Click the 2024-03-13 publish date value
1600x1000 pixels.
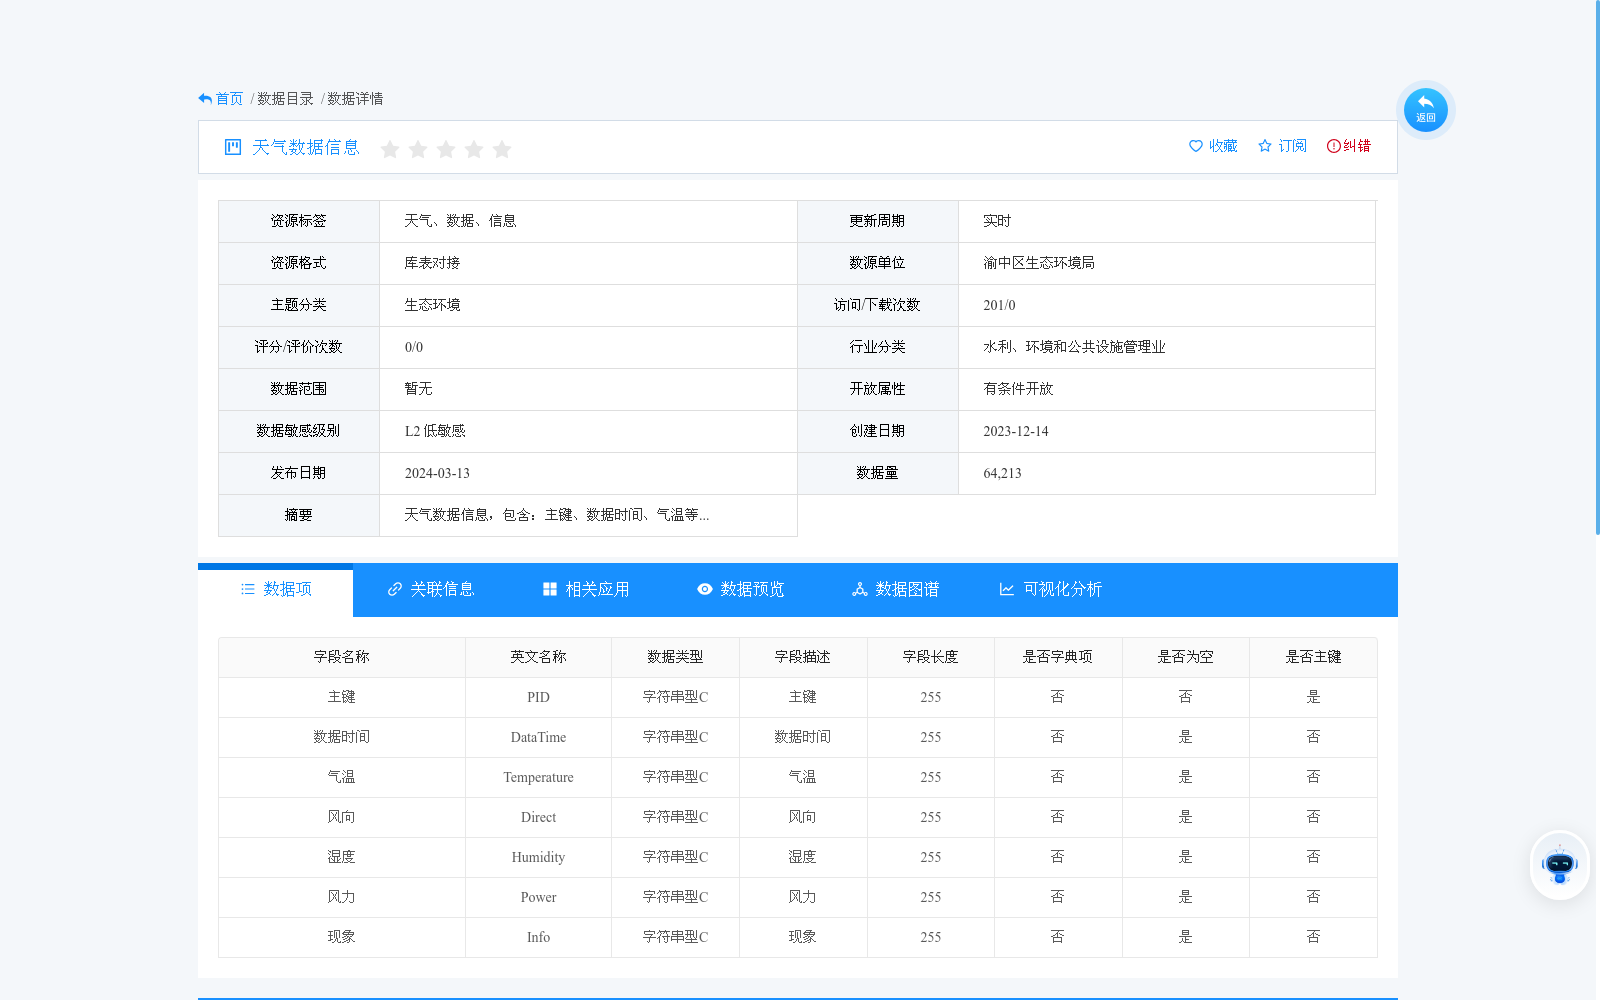click(x=437, y=473)
